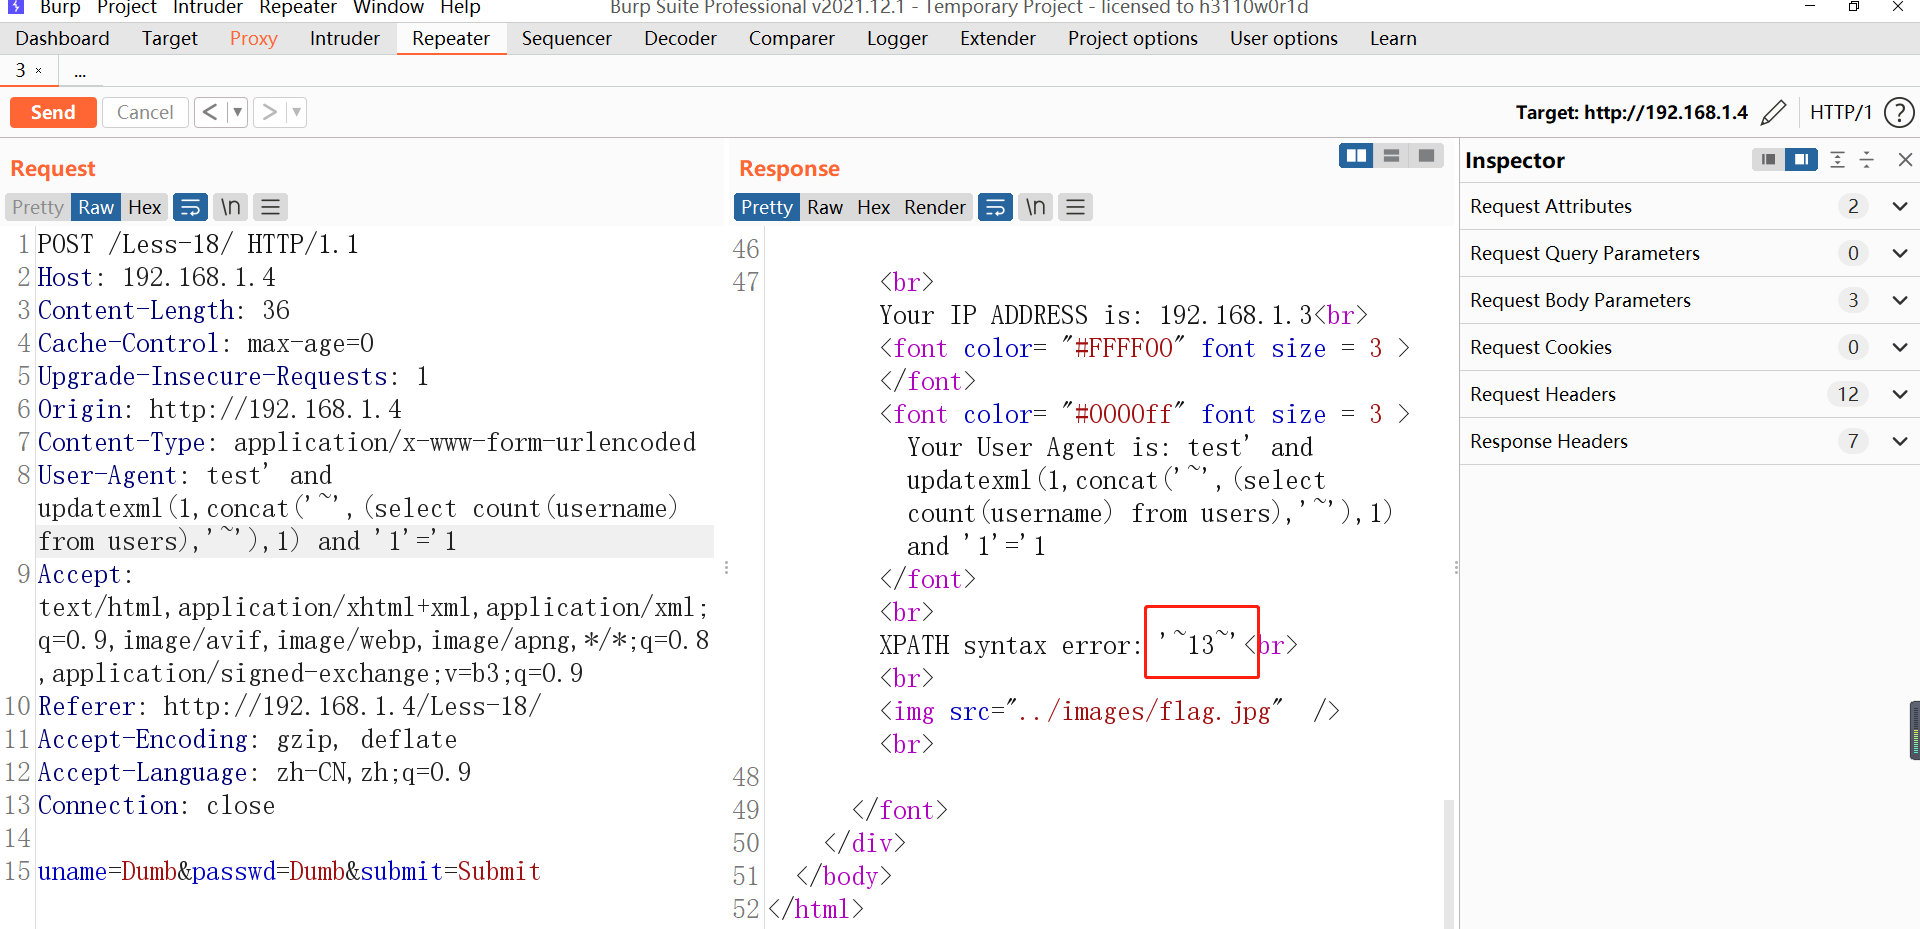
Task: Switch to the Intruder tab
Action: [x=344, y=38]
